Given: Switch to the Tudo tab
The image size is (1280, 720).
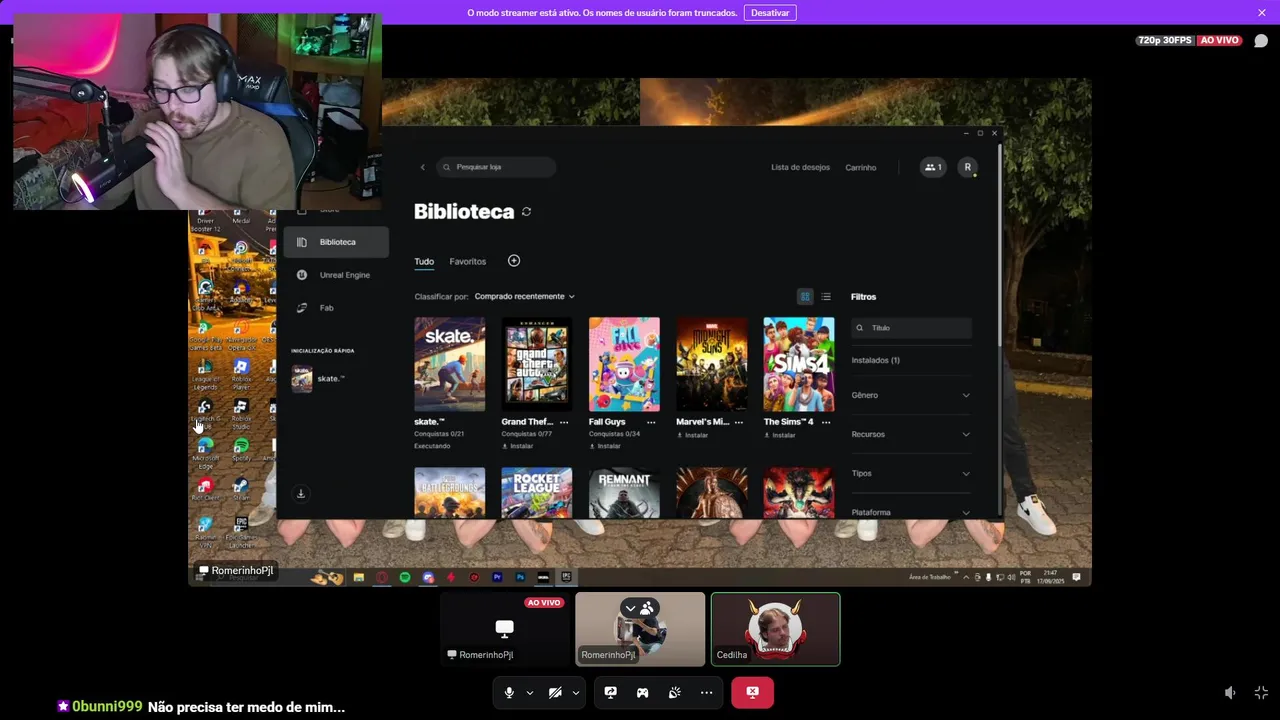Looking at the screenshot, I should [424, 261].
